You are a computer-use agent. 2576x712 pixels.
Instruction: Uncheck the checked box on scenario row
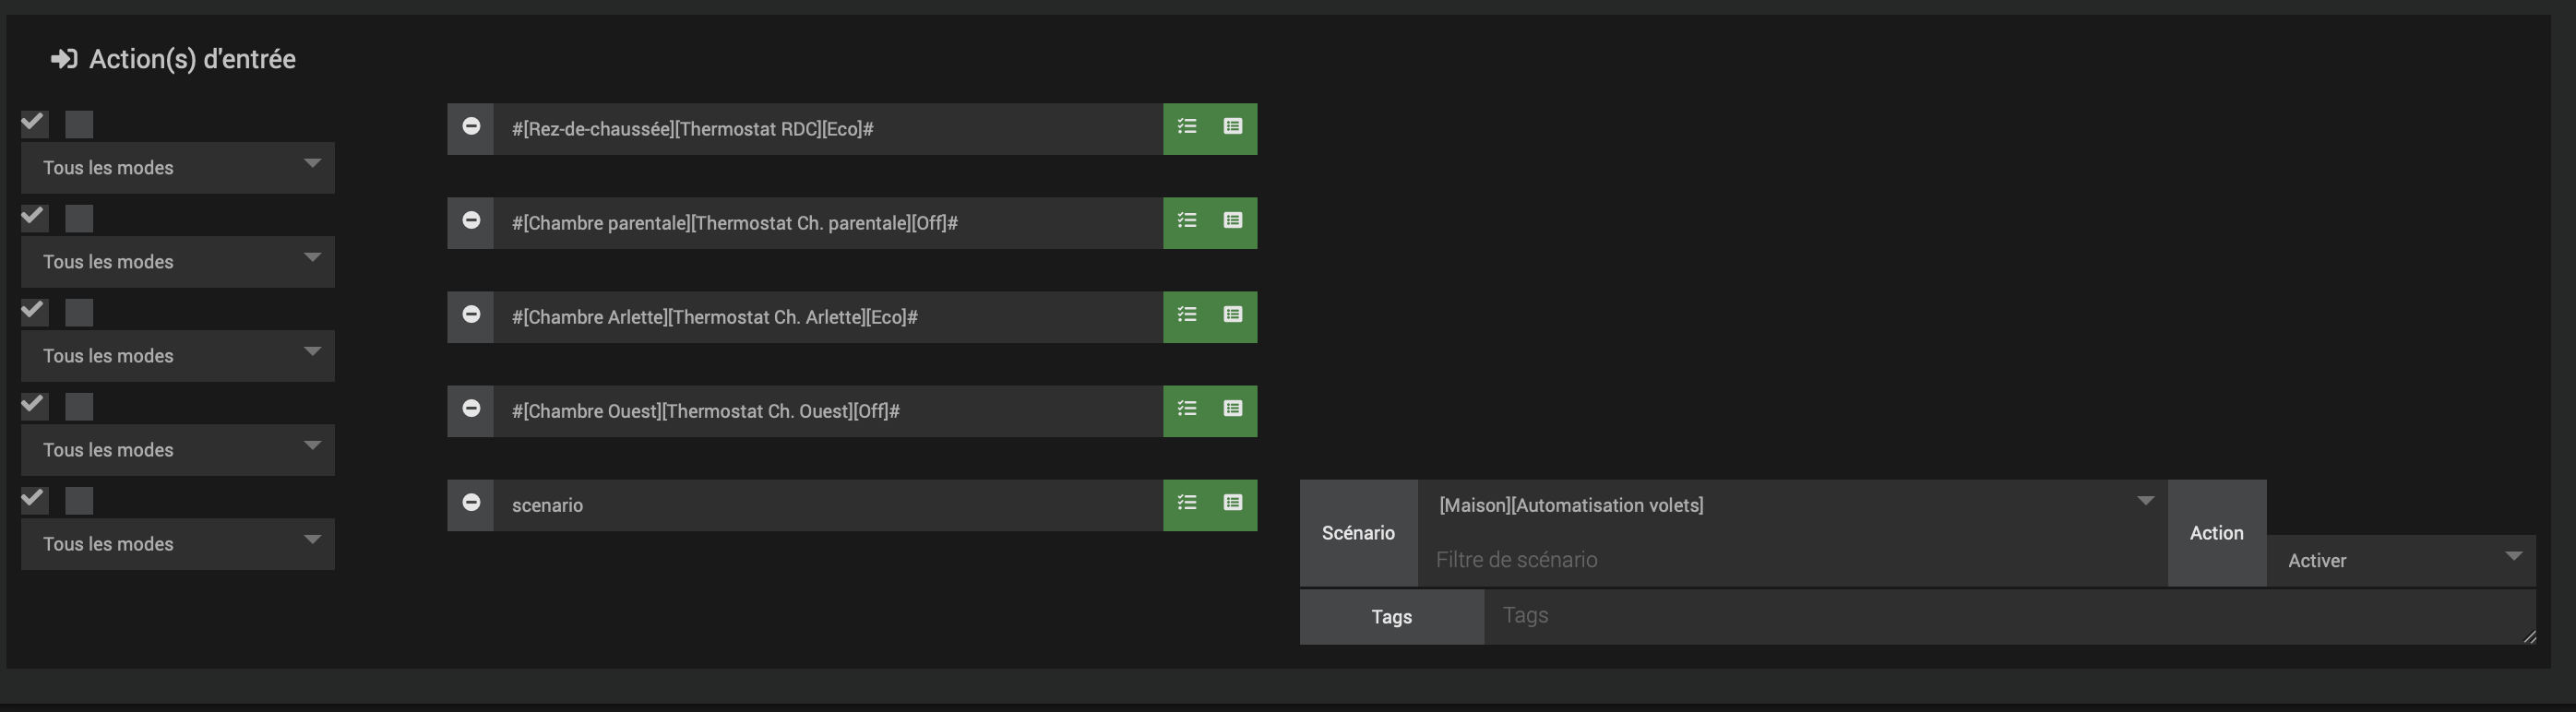click(34, 499)
